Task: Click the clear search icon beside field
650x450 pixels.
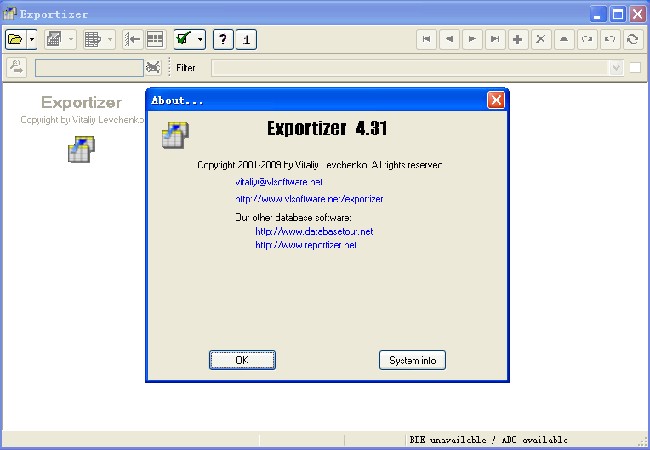Action: pyautogui.click(x=153, y=67)
